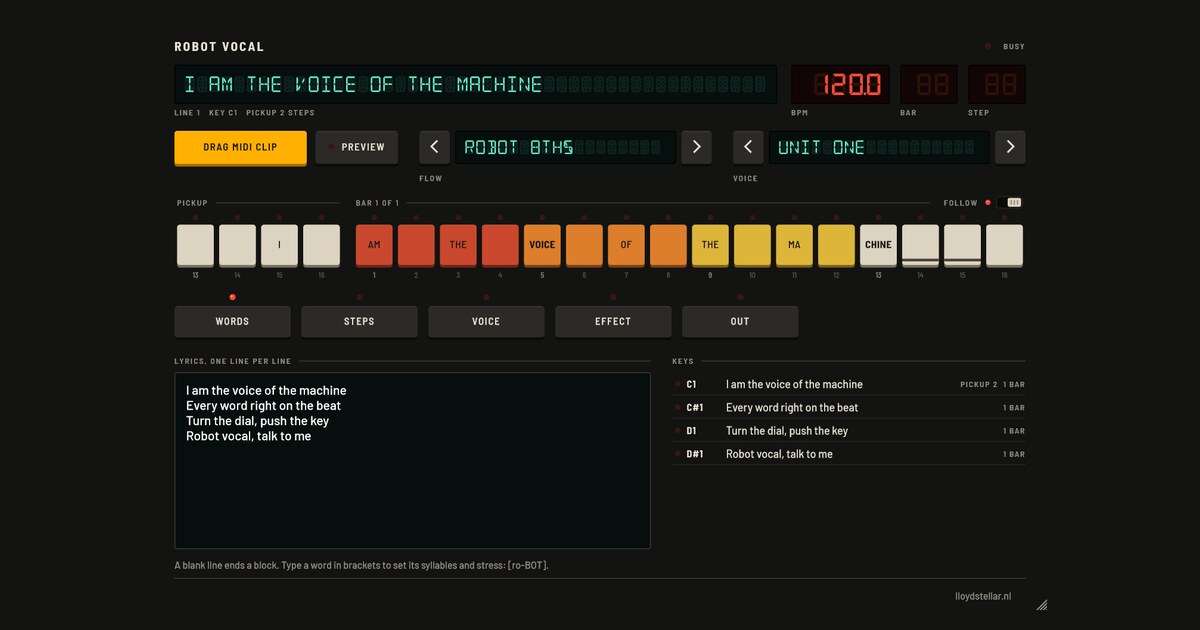Select the cream step pad labeled CHINE
The image size is (1200, 630).
pos(878,245)
